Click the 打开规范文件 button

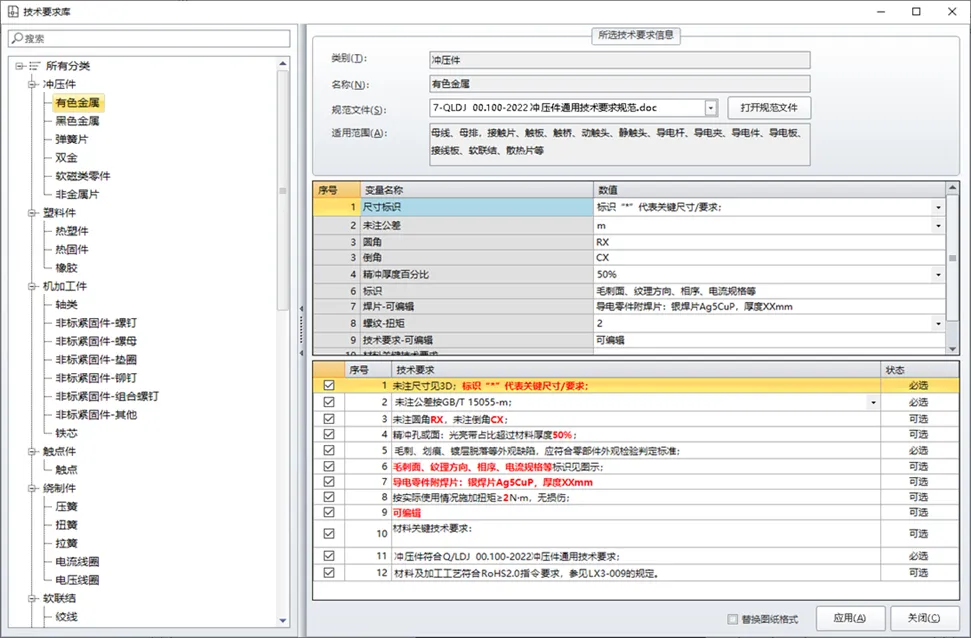(x=769, y=108)
